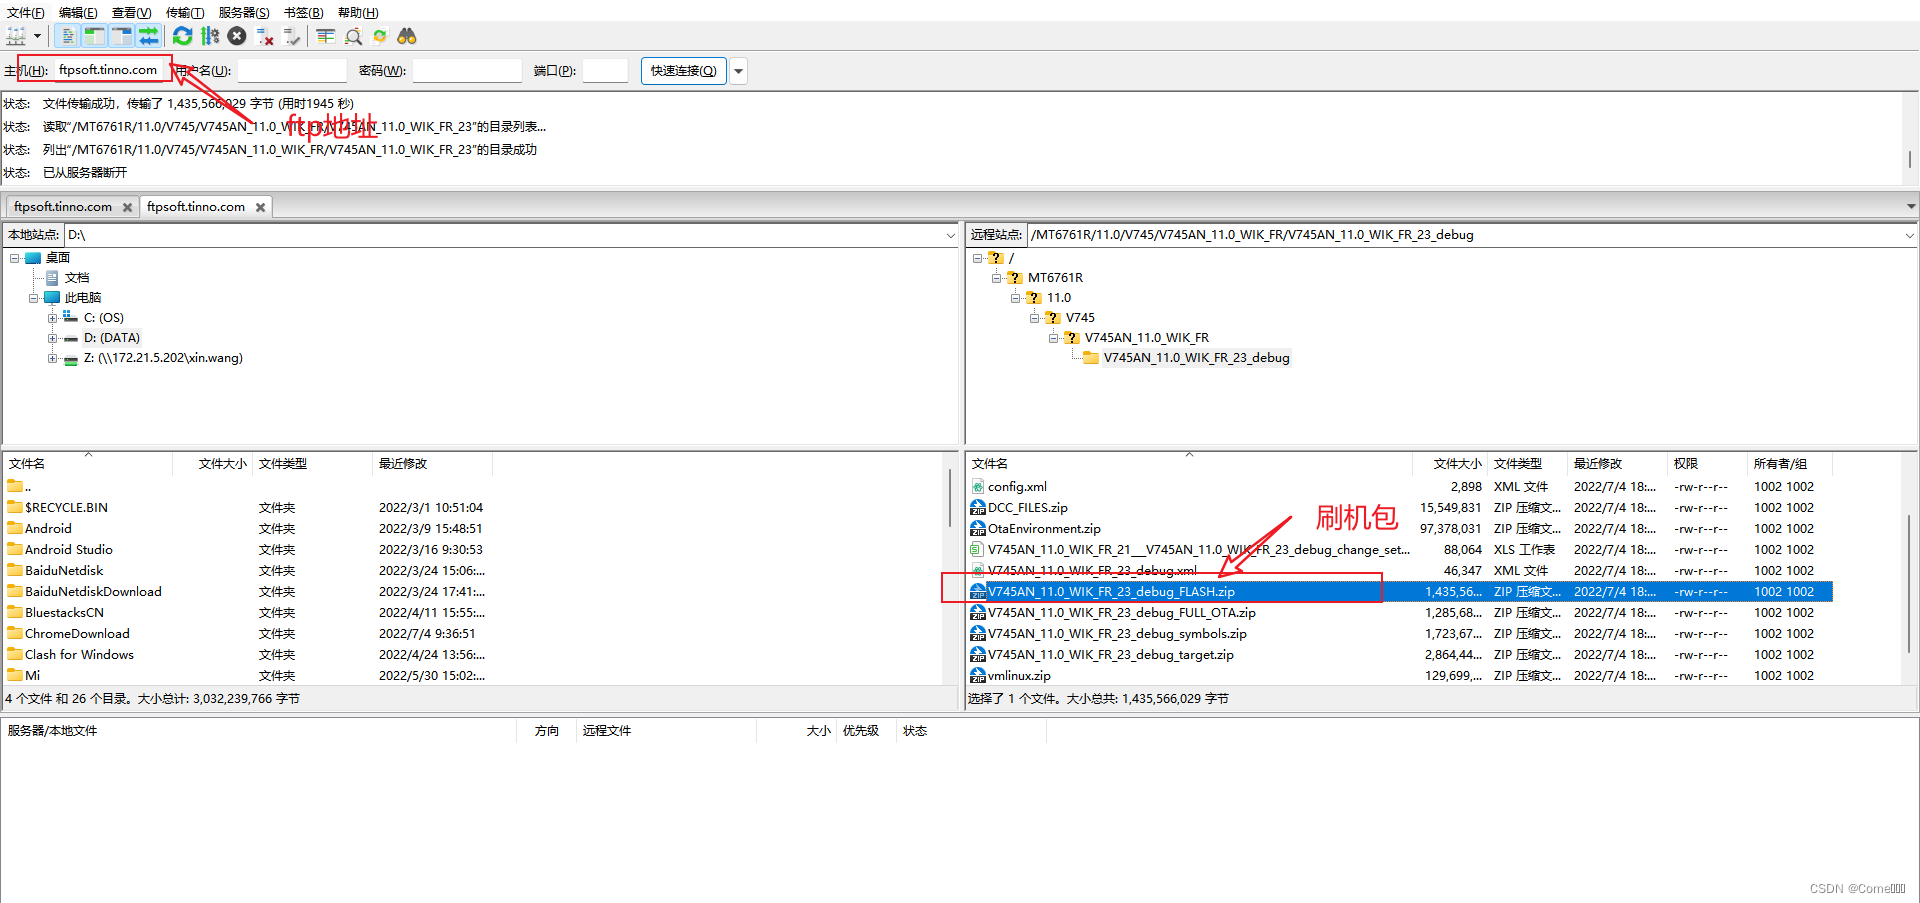Viewport: 1920px width, 903px height.
Task: Select the 文档 folder in local tree
Action: click(77, 278)
